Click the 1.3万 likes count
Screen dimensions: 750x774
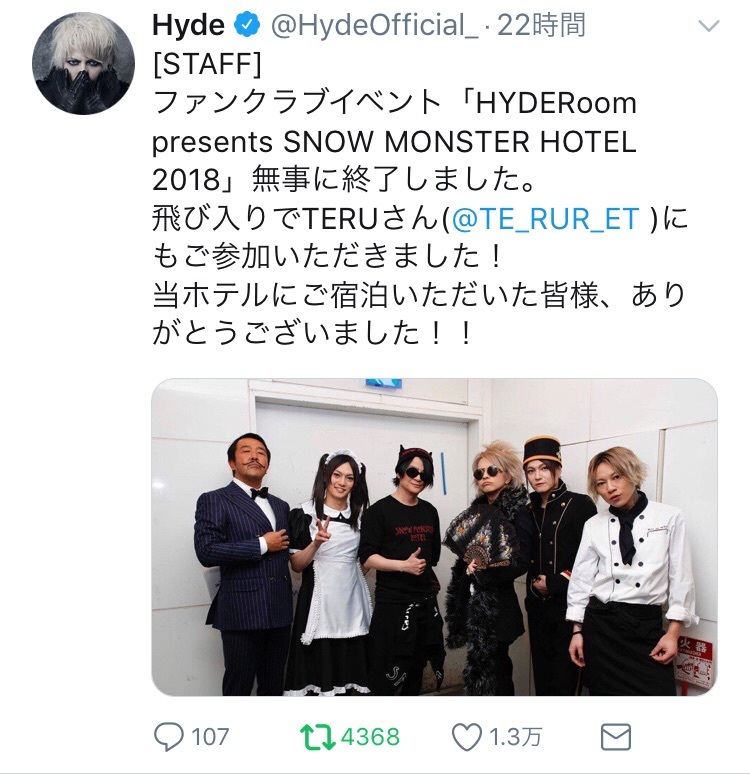pyautogui.click(x=515, y=737)
